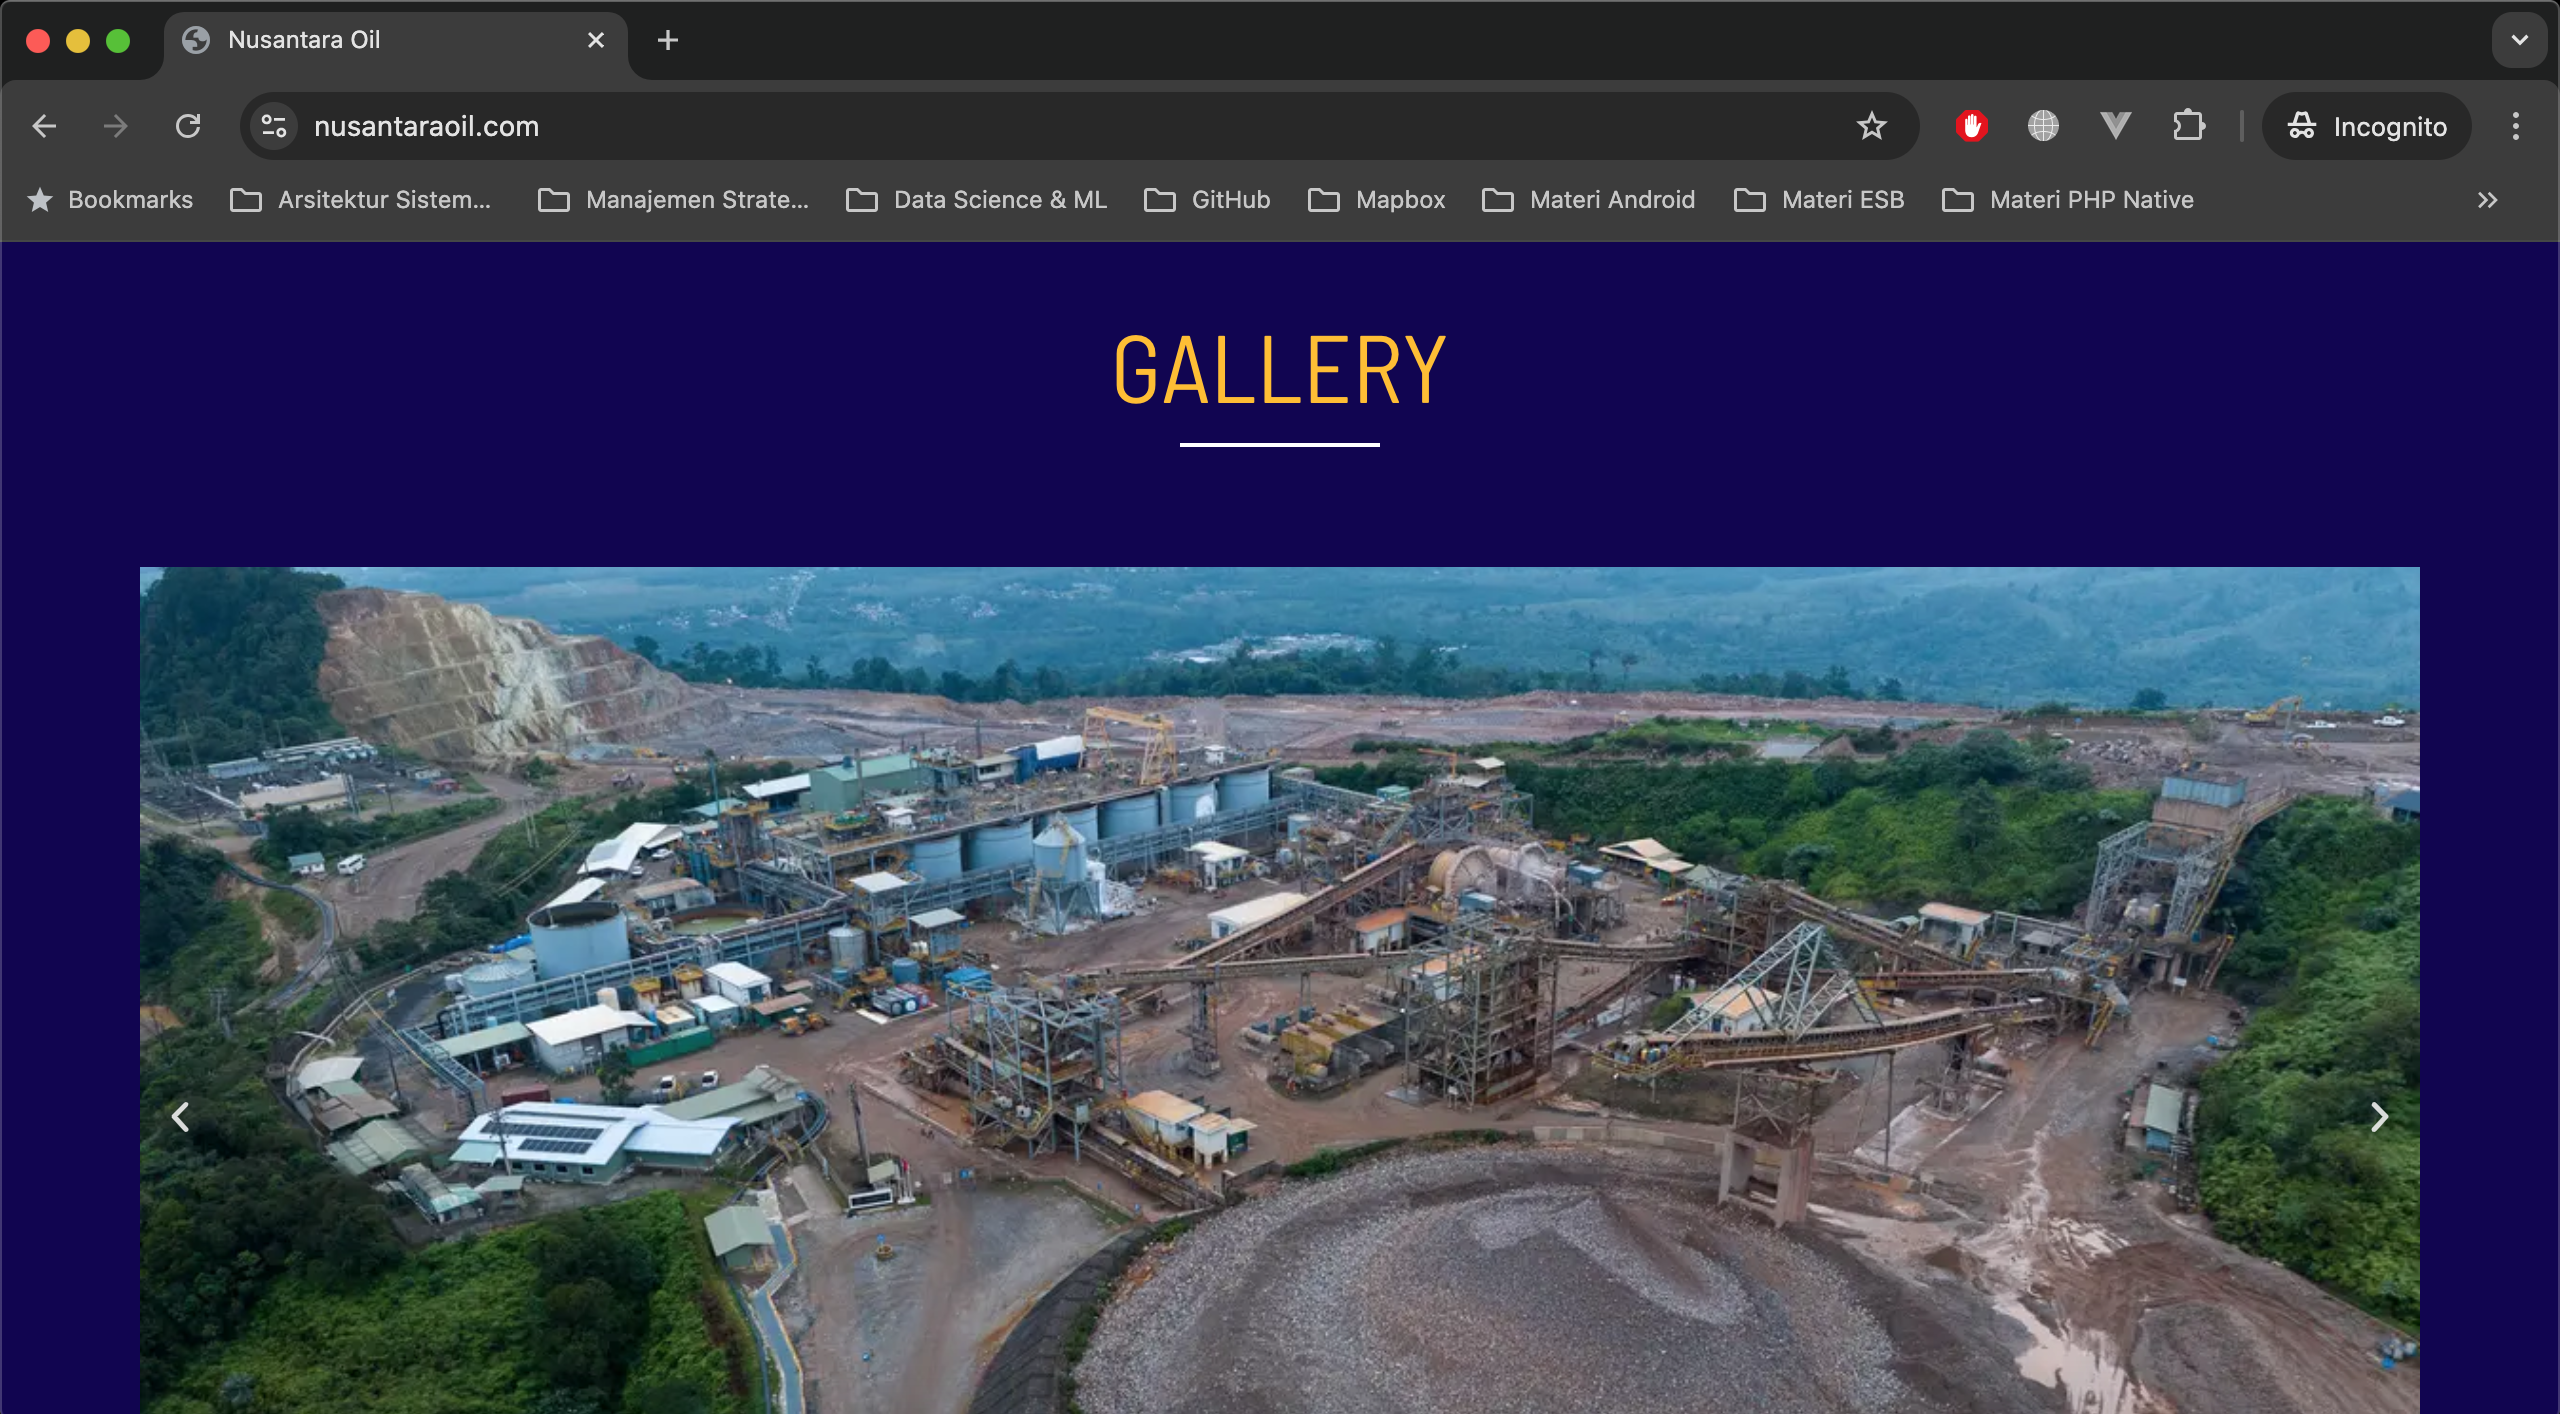Go back to the previous page

pyautogui.click(x=44, y=126)
